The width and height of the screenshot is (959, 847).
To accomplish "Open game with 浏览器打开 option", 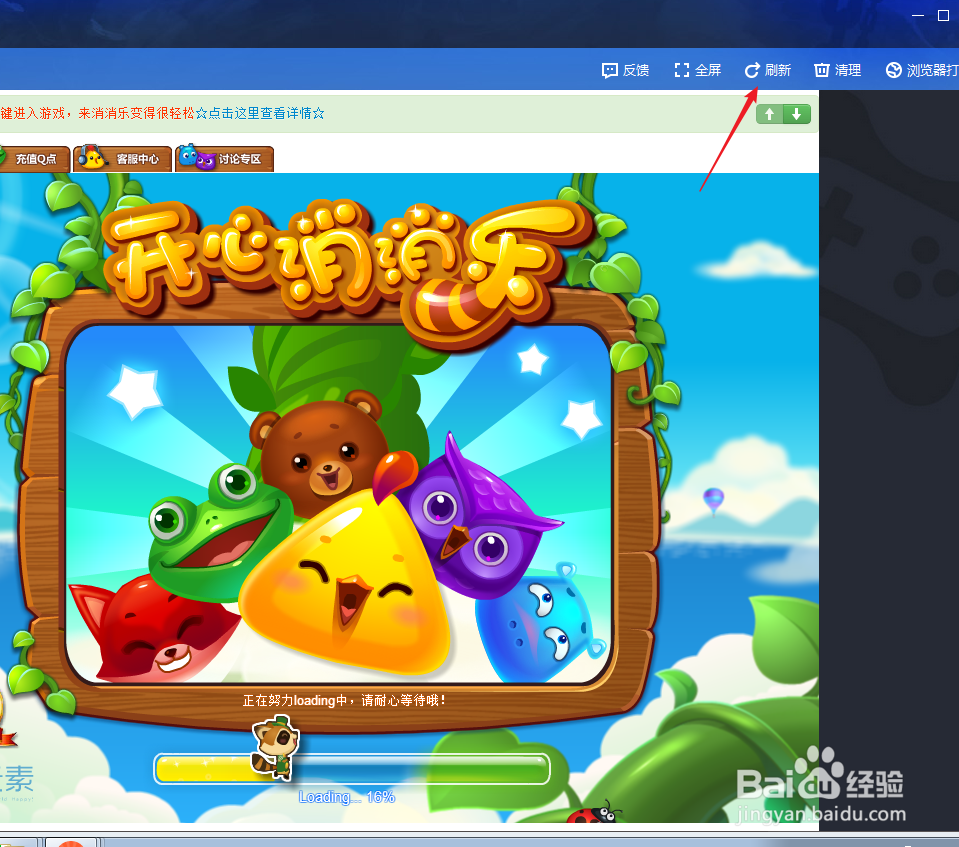I will [x=922, y=70].
